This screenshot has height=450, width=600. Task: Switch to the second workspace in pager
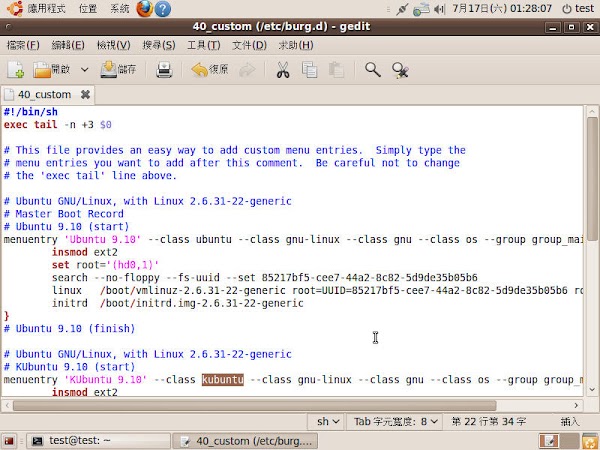point(569,441)
